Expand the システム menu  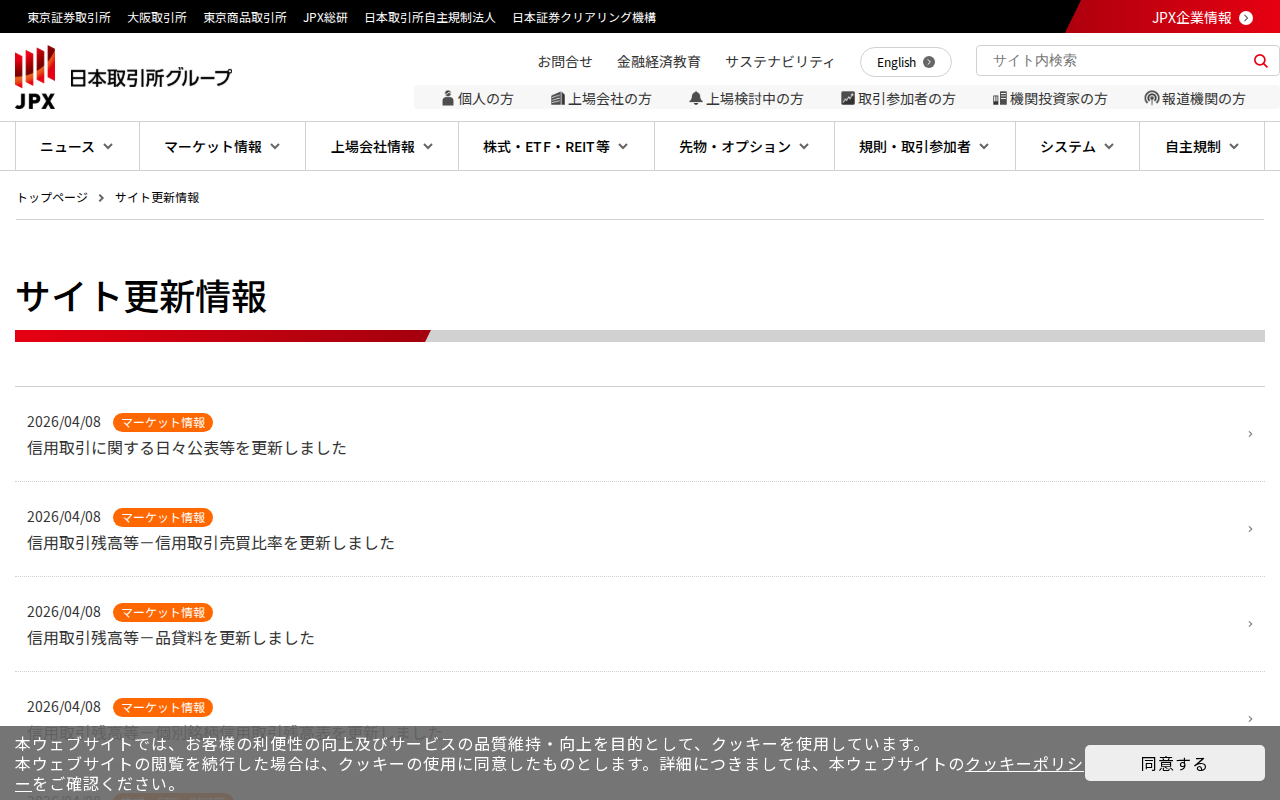point(1077,147)
